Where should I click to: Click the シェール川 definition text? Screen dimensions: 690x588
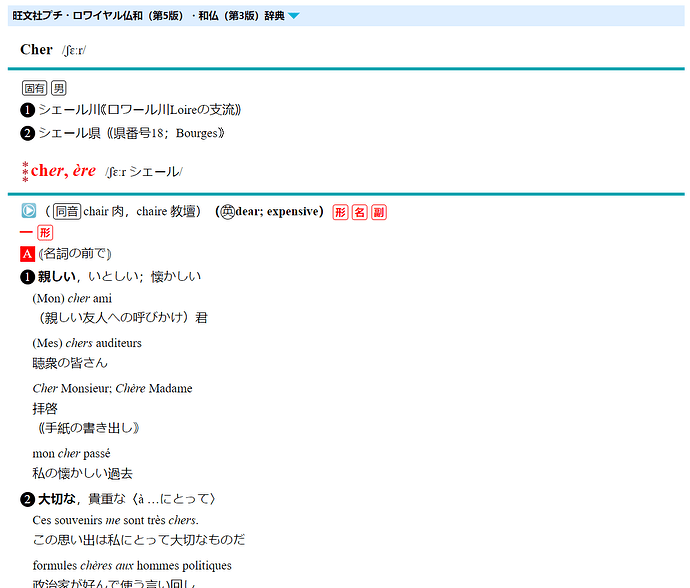pyautogui.click(x=140, y=110)
